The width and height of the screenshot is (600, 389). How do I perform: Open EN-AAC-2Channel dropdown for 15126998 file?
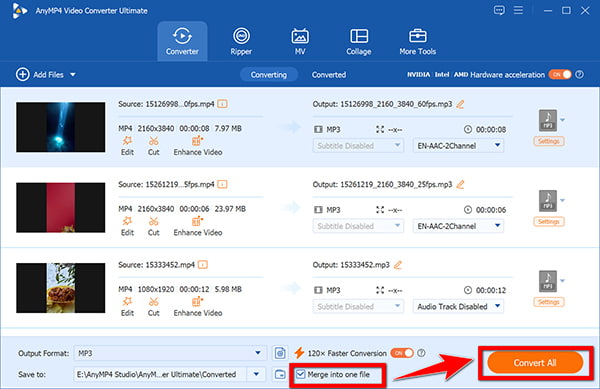point(458,146)
